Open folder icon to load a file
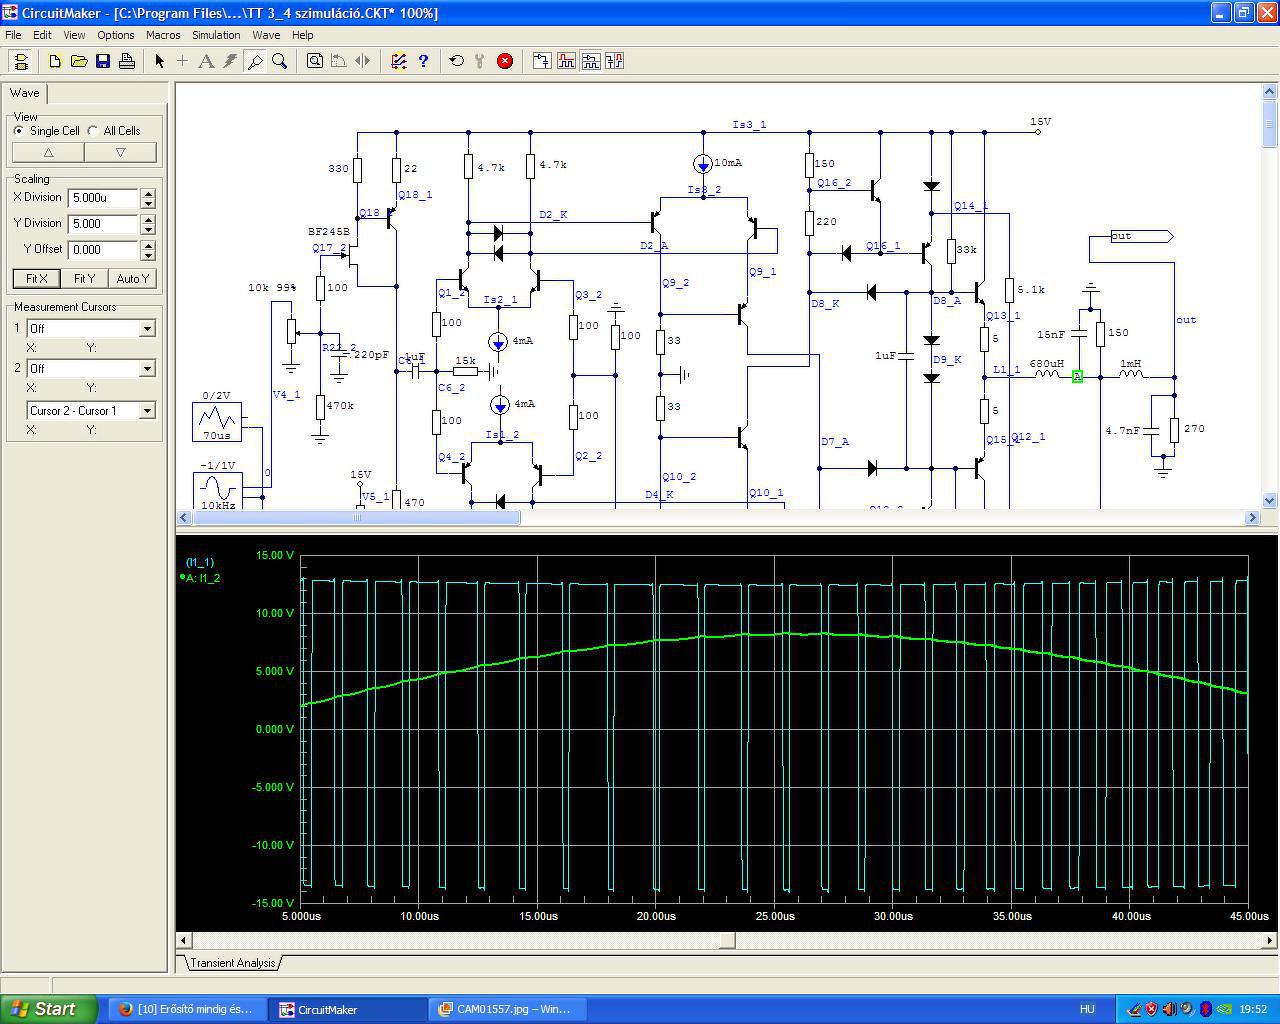Viewport: 1280px width, 1024px height. click(x=79, y=61)
